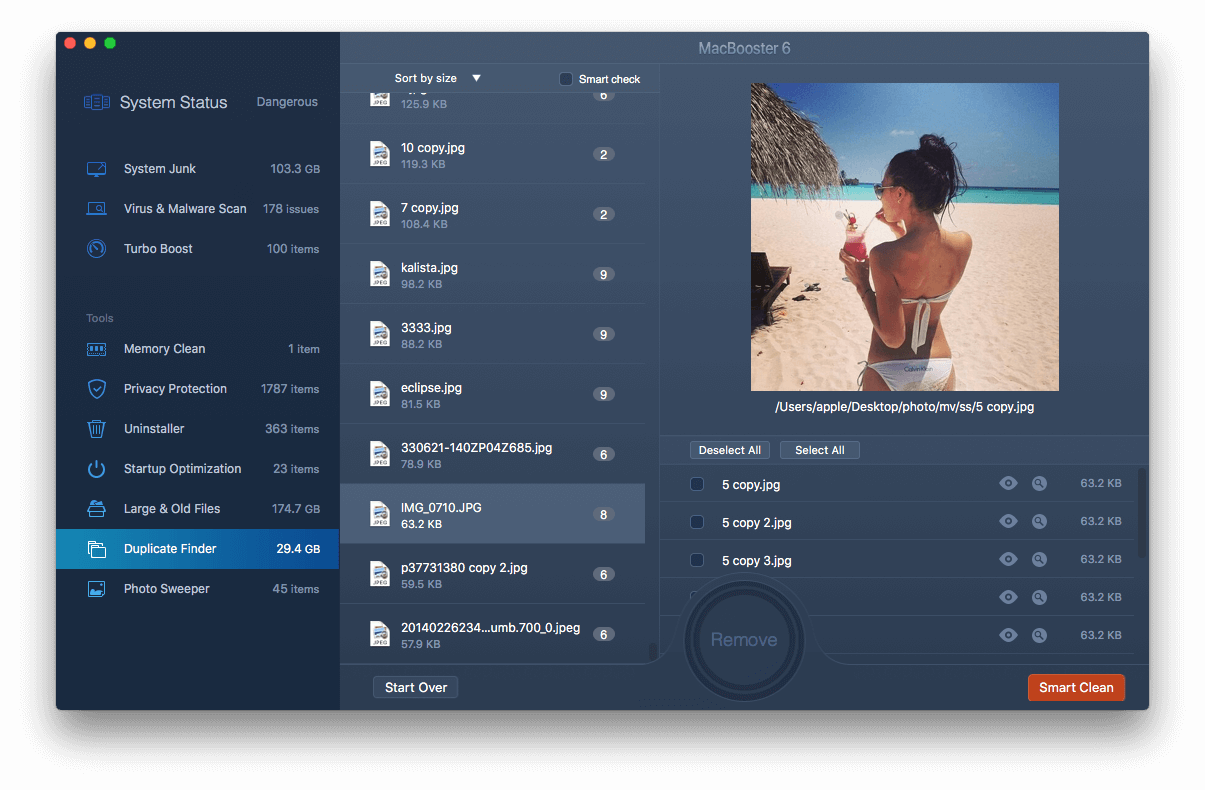Click the Select All button
Viewport: 1205px width, 790px height.
tap(819, 450)
